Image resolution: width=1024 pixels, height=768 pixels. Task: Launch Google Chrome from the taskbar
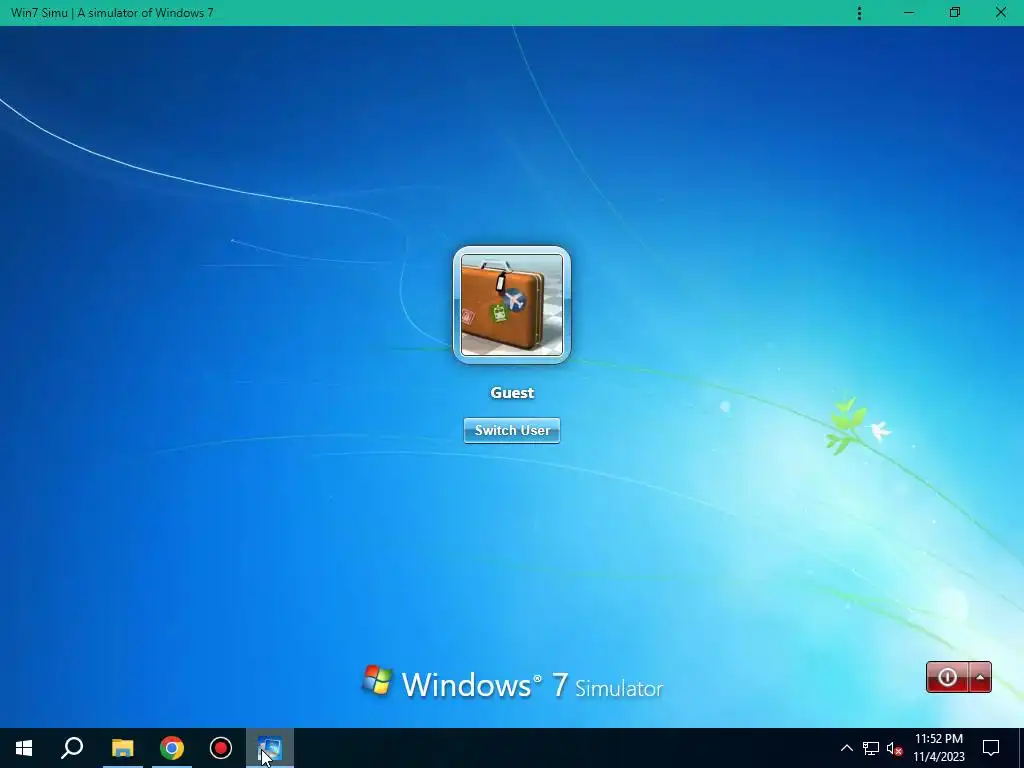(x=172, y=748)
